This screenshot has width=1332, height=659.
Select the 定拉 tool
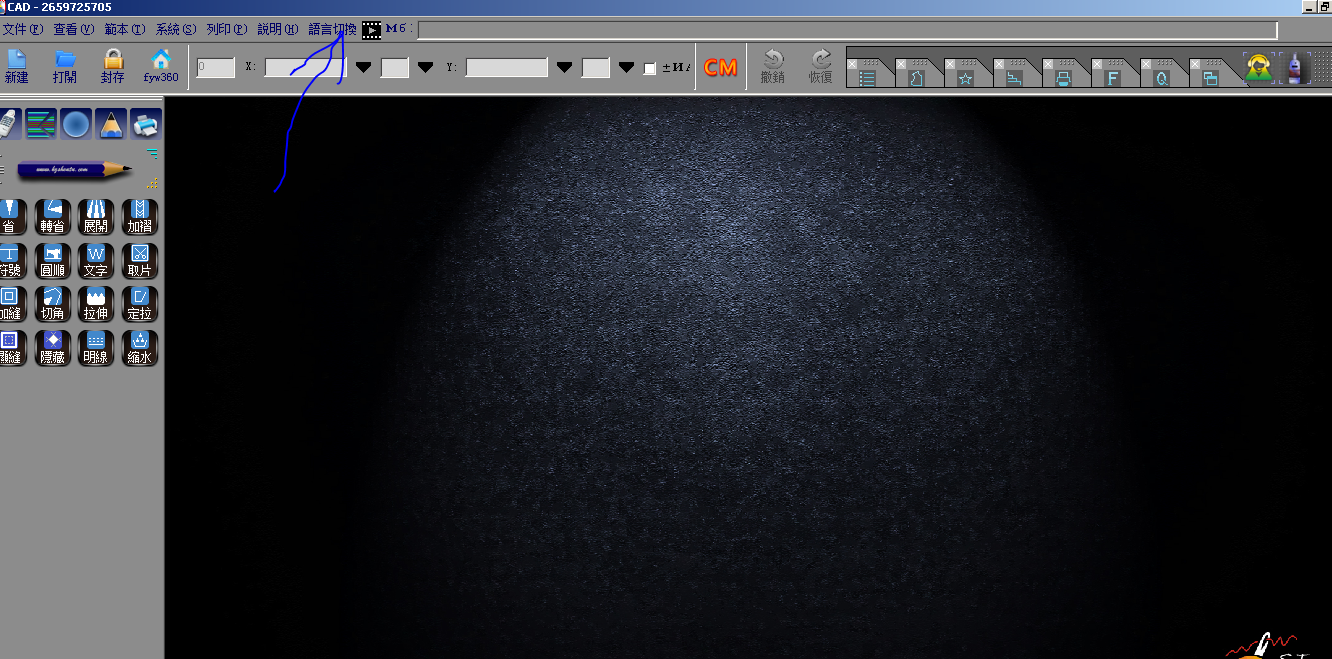140,304
